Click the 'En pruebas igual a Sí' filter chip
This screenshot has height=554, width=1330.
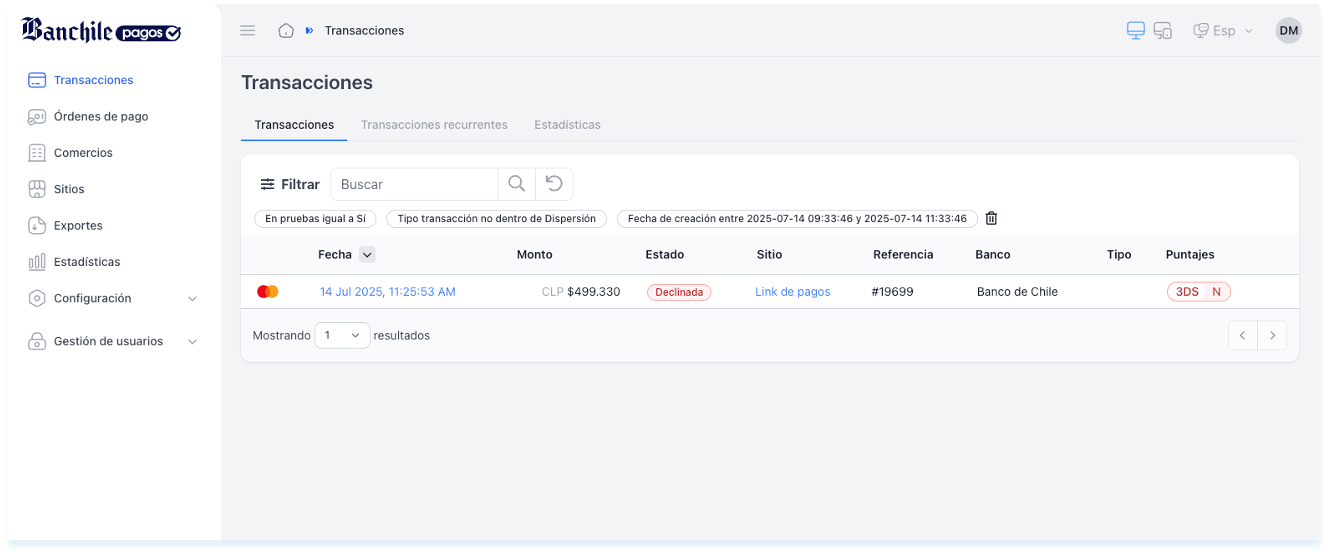tap(315, 219)
